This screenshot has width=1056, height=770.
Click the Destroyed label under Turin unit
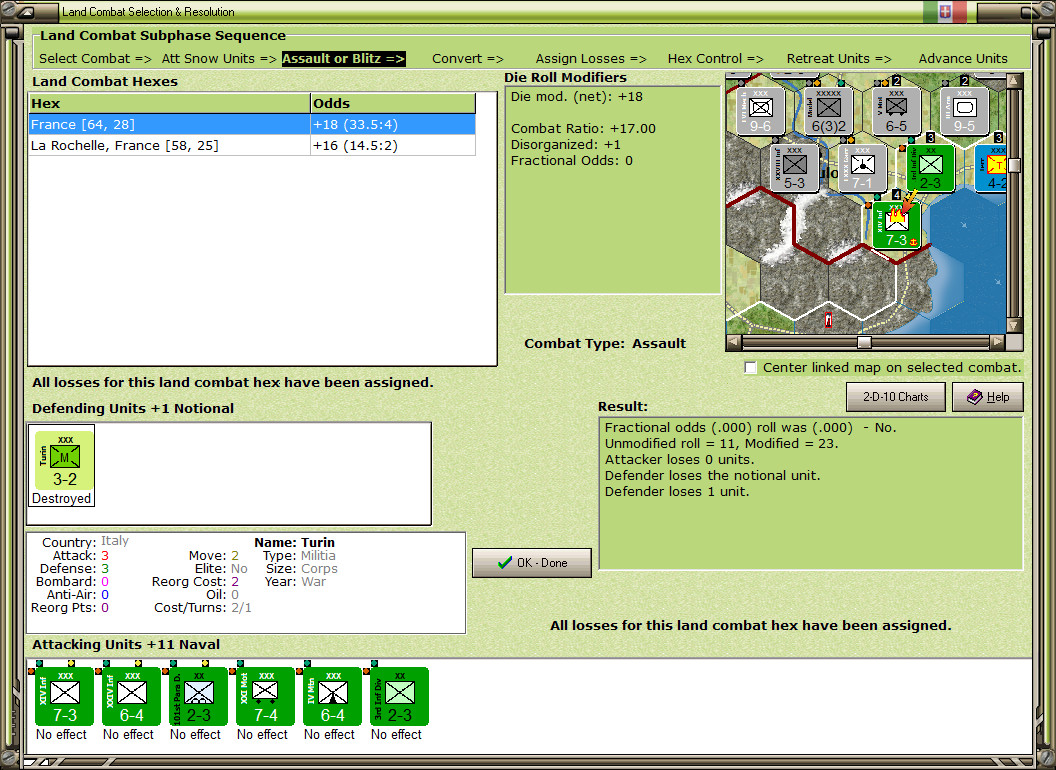point(61,499)
